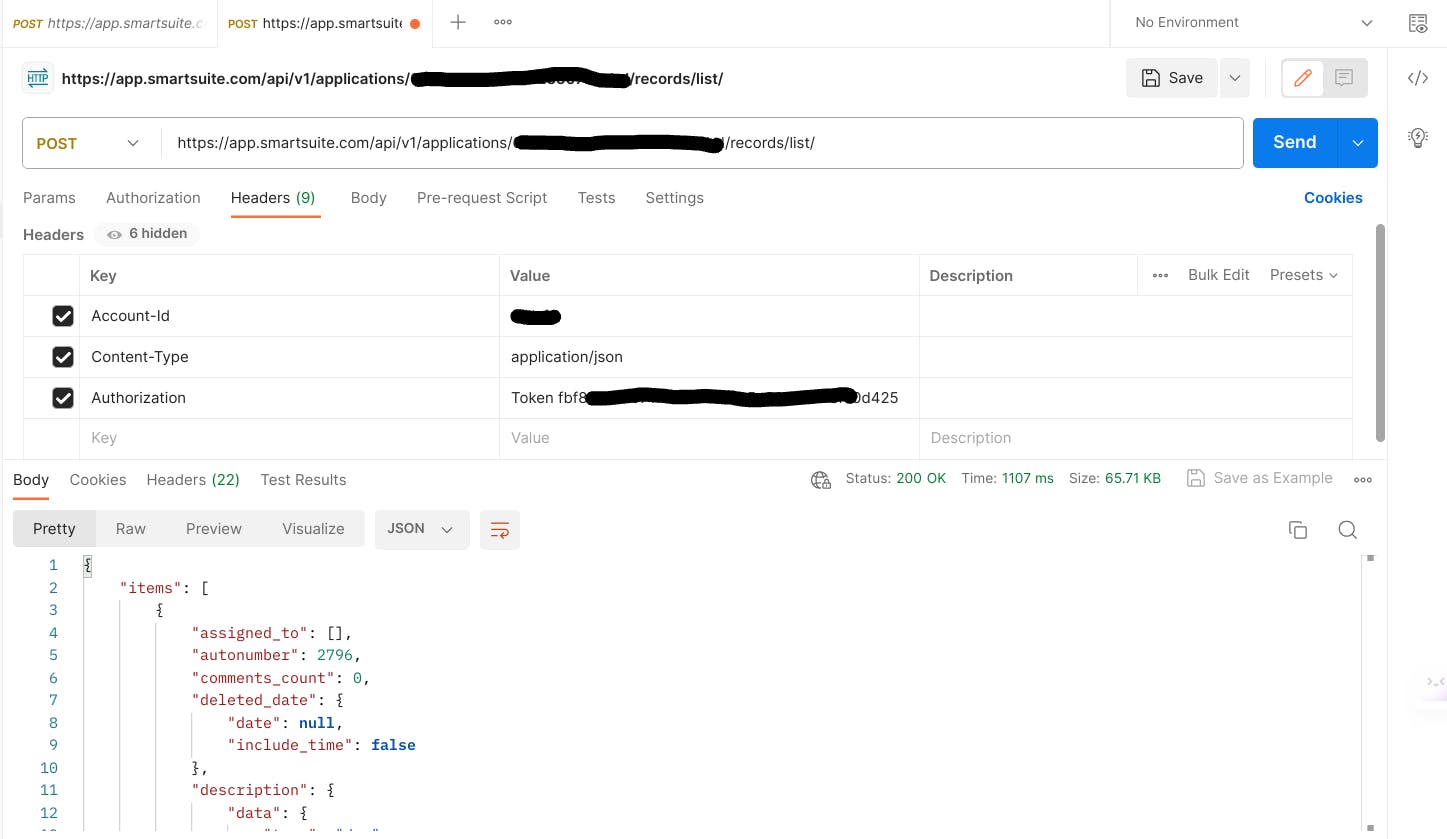Click the application/json value cell
The width and height of the screenshot is (1447, 839).
[x=709, y=357]
